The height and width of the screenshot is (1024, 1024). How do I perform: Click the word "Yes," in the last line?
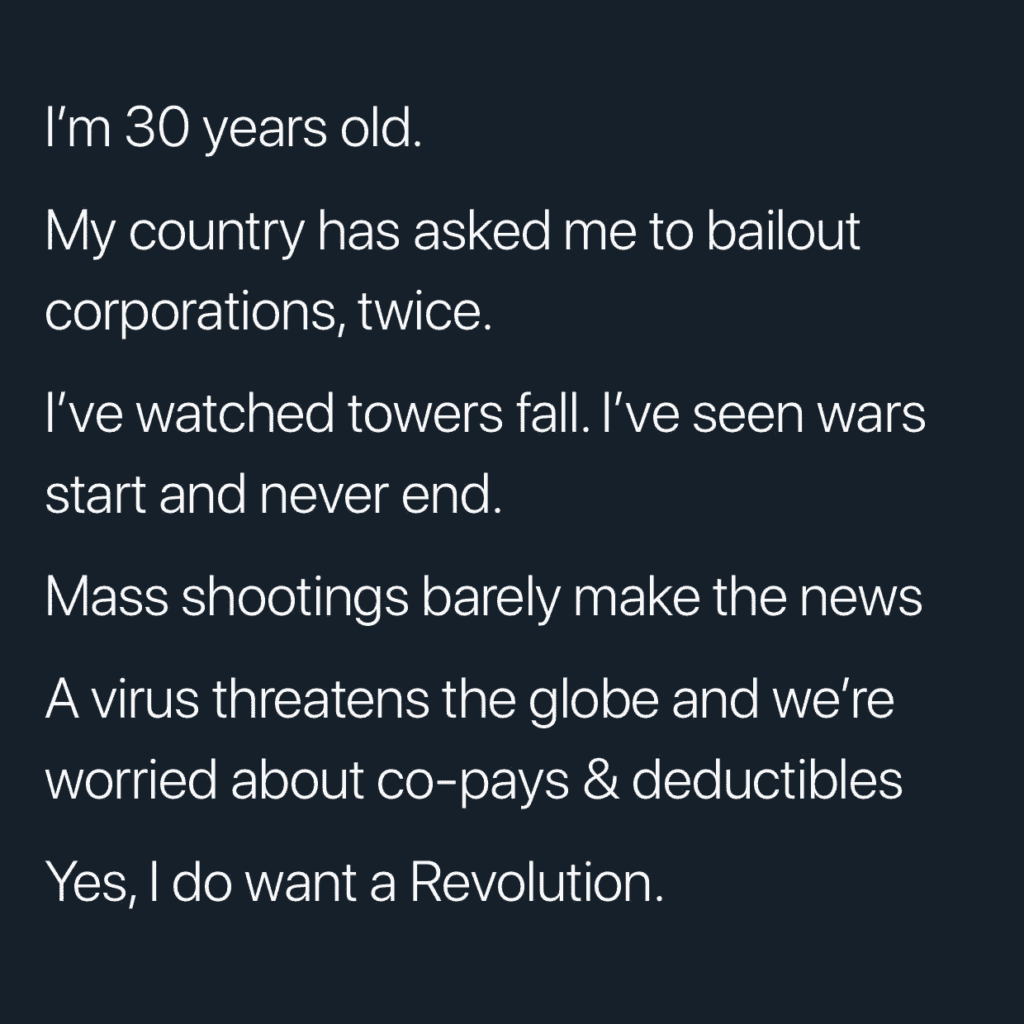coord(92,883)
